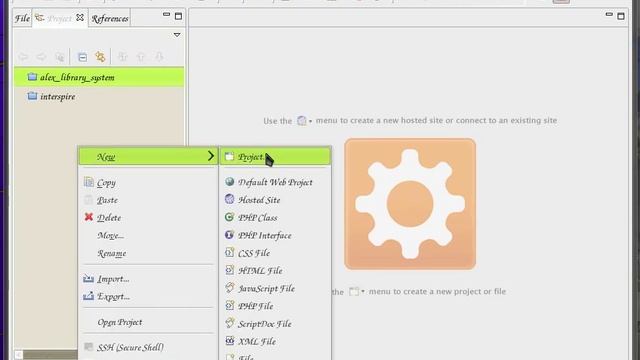Click the Default Web Project globe icon
This screenshot has width=640, height=360.
229,181
